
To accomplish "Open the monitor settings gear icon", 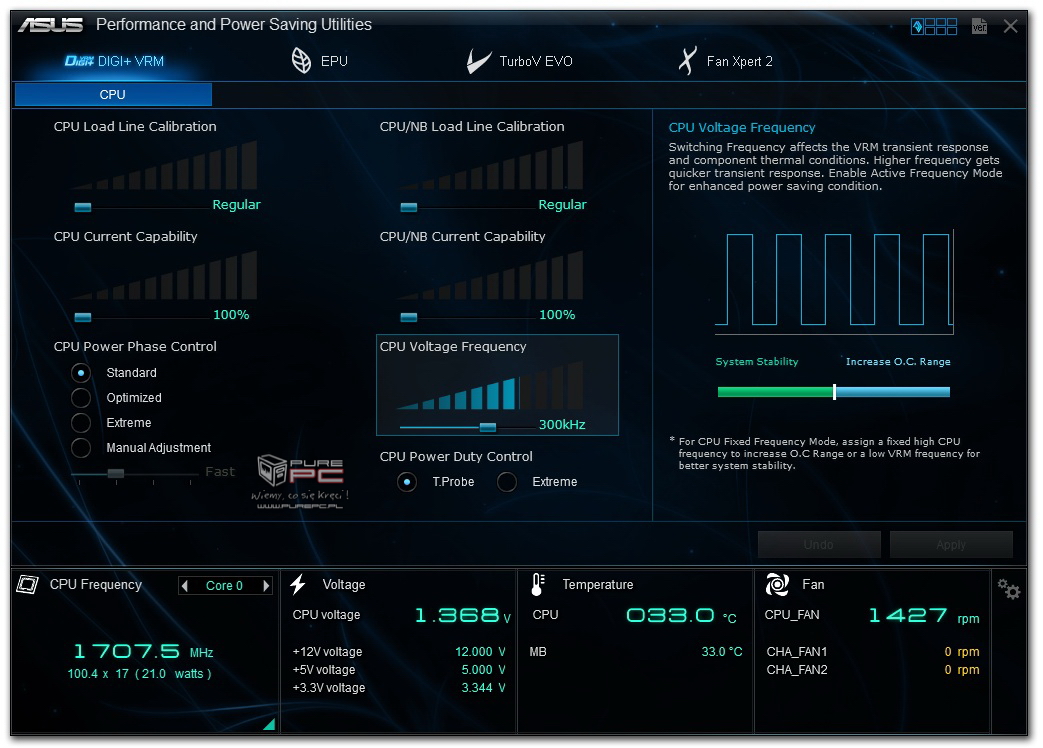I will click(1008, 588).
